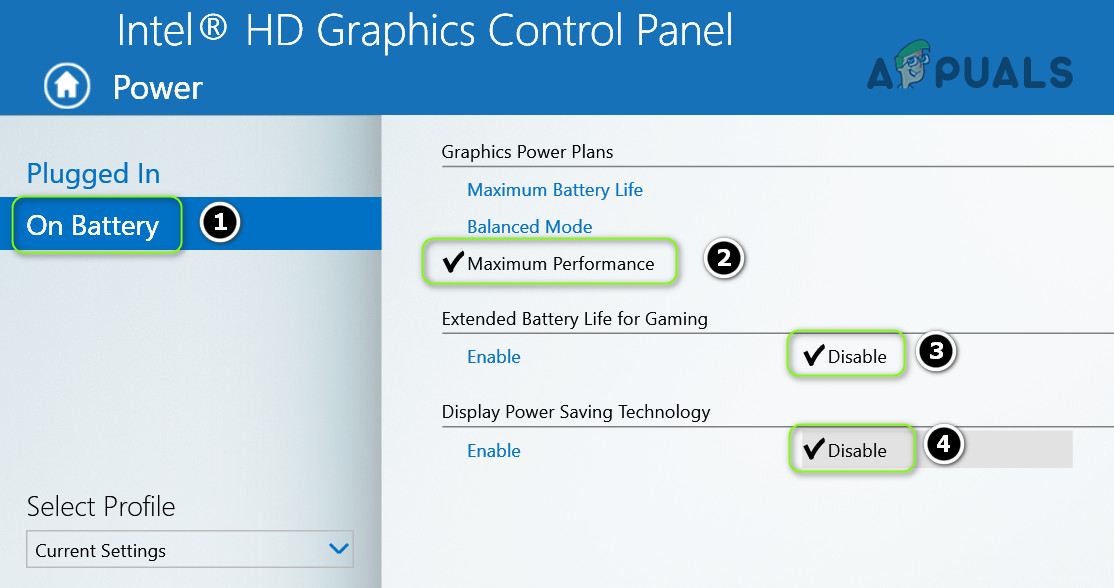Click the step 4 numbered marker
1114x588 pixels.
click(944, 446)
